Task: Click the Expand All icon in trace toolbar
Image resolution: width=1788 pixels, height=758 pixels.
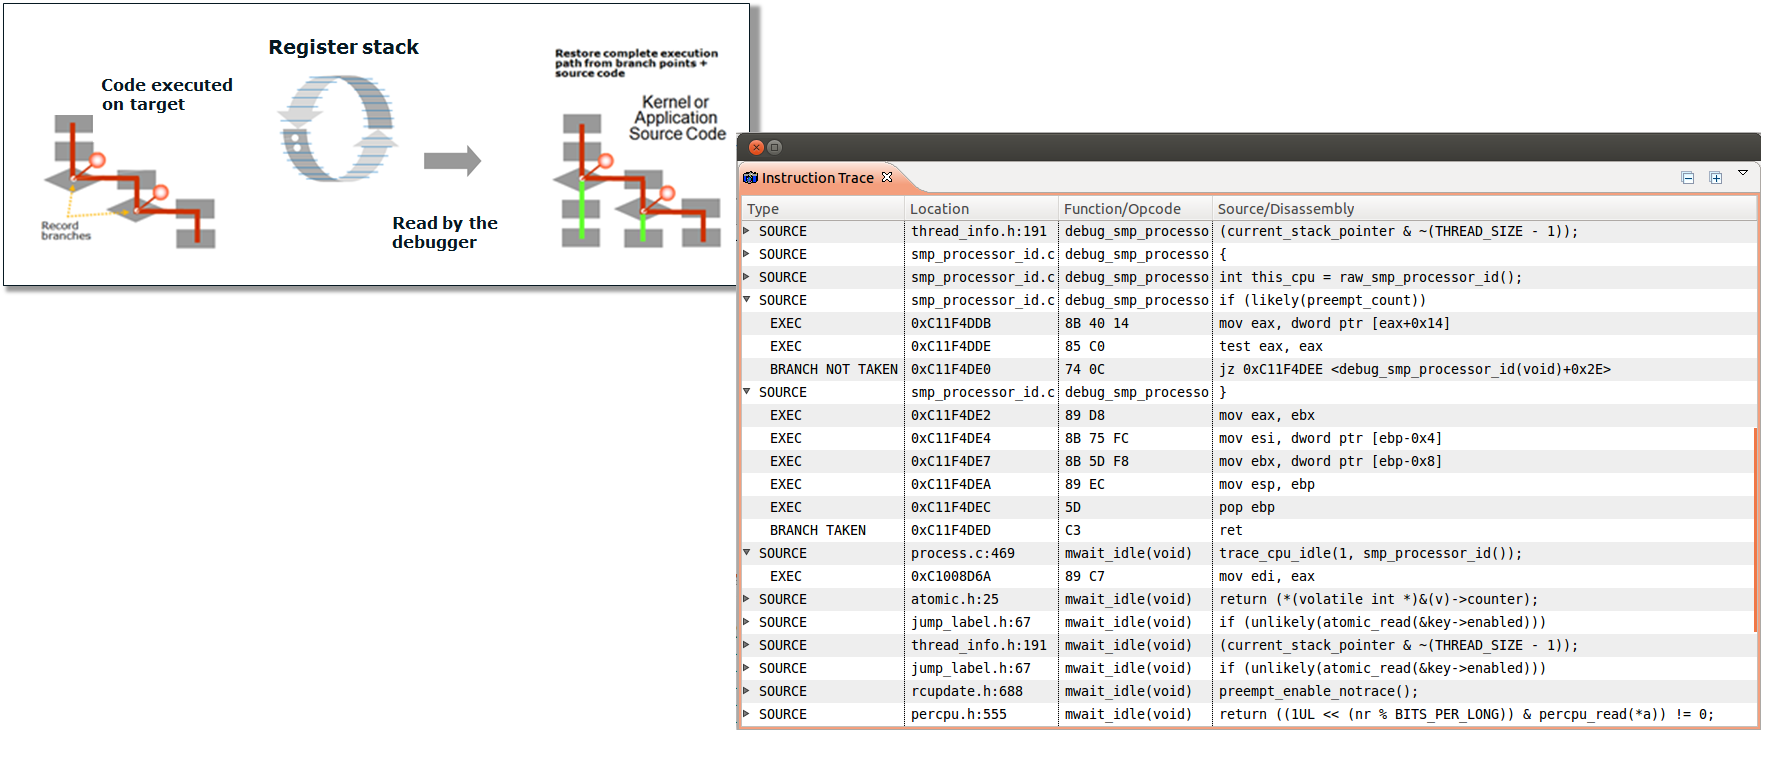Action: pyautogui.click(x=1716, y=178)
